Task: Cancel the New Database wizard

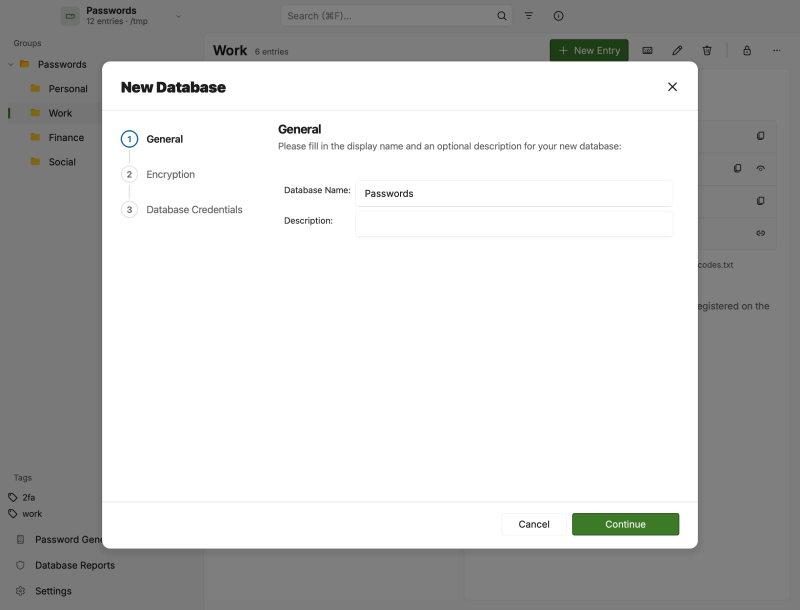Action: coord(534,524)
